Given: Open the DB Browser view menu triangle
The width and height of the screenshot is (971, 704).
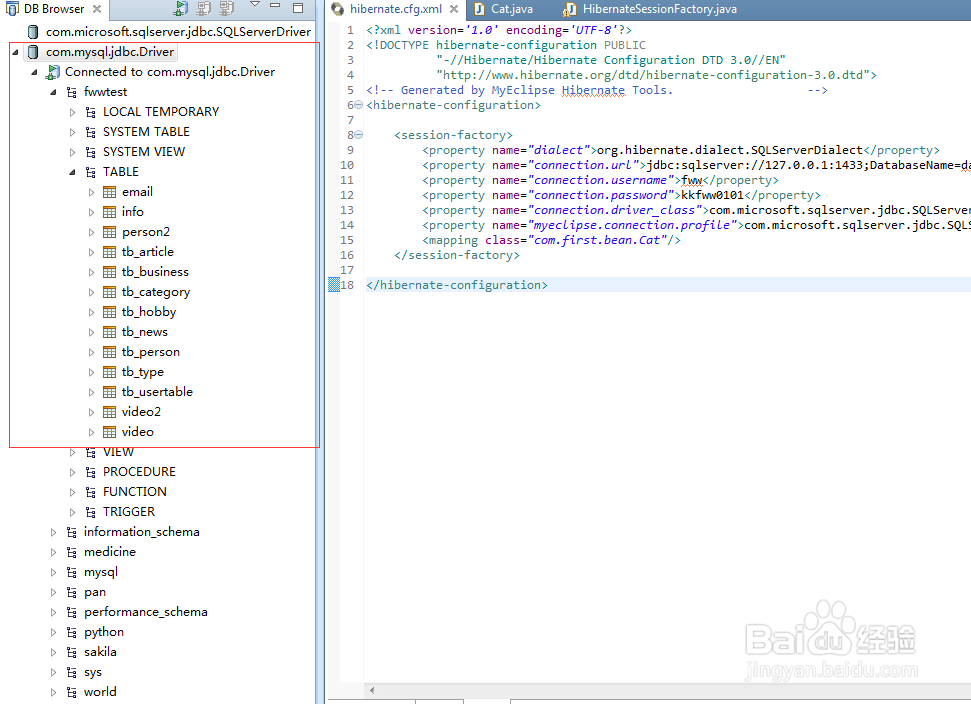Looking at the screenshot, I should coord(255,5).
